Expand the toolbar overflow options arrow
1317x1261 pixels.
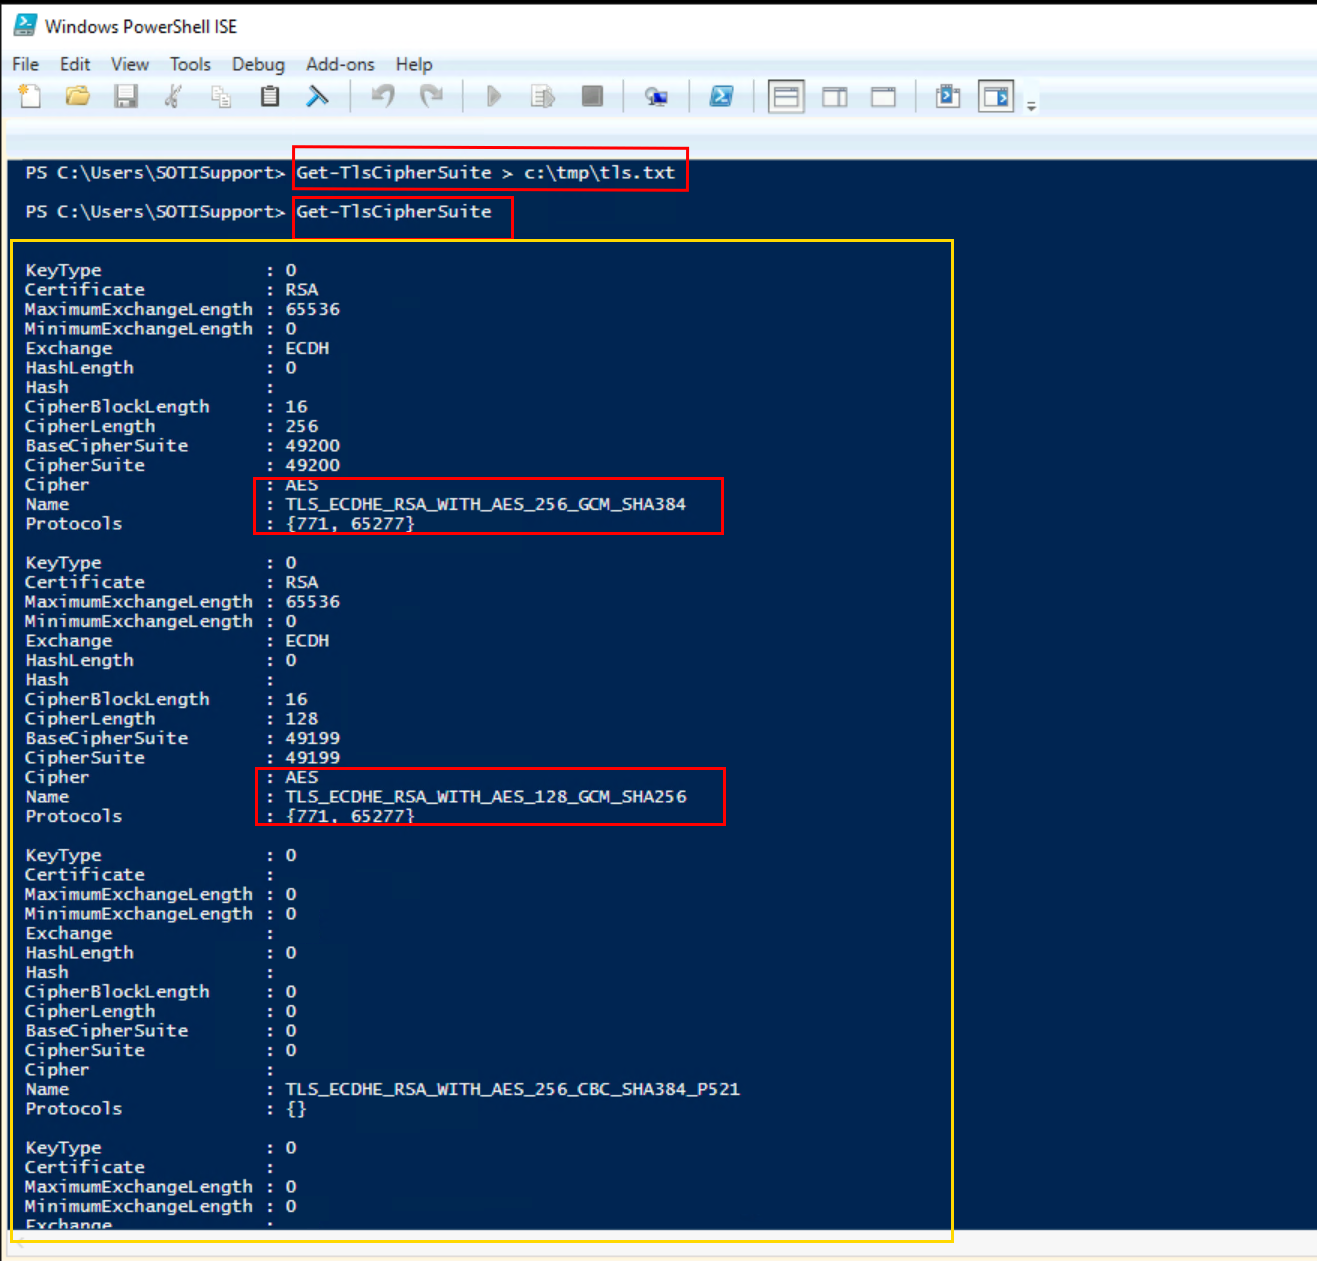pos(1031,106)
